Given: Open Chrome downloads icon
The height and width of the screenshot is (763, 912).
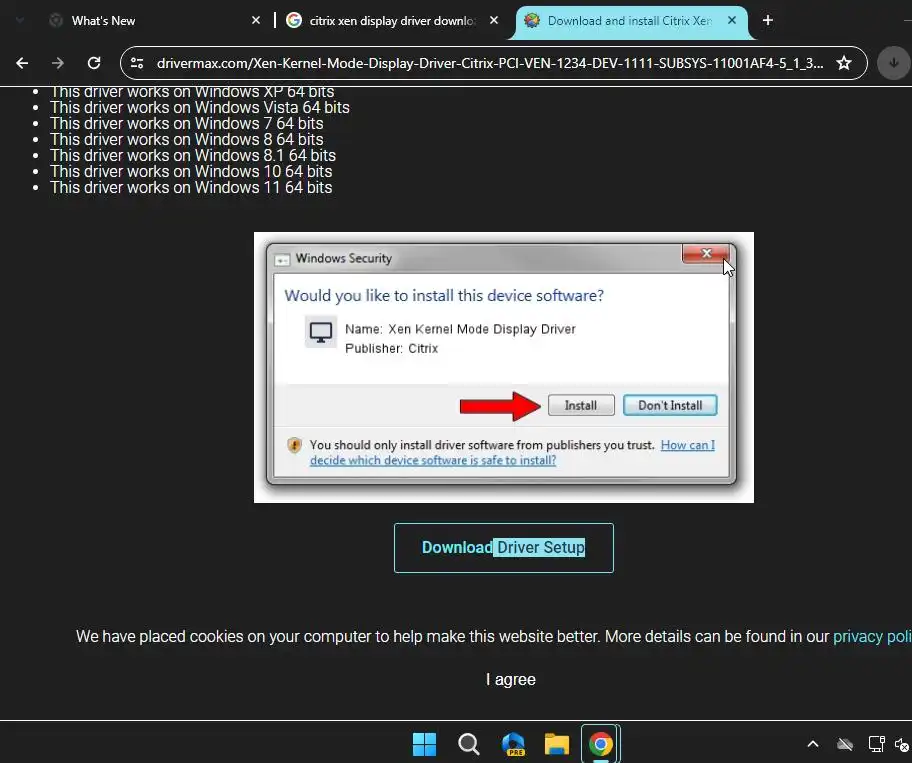Looking at the screenshot, I should [x=893, y=63].
